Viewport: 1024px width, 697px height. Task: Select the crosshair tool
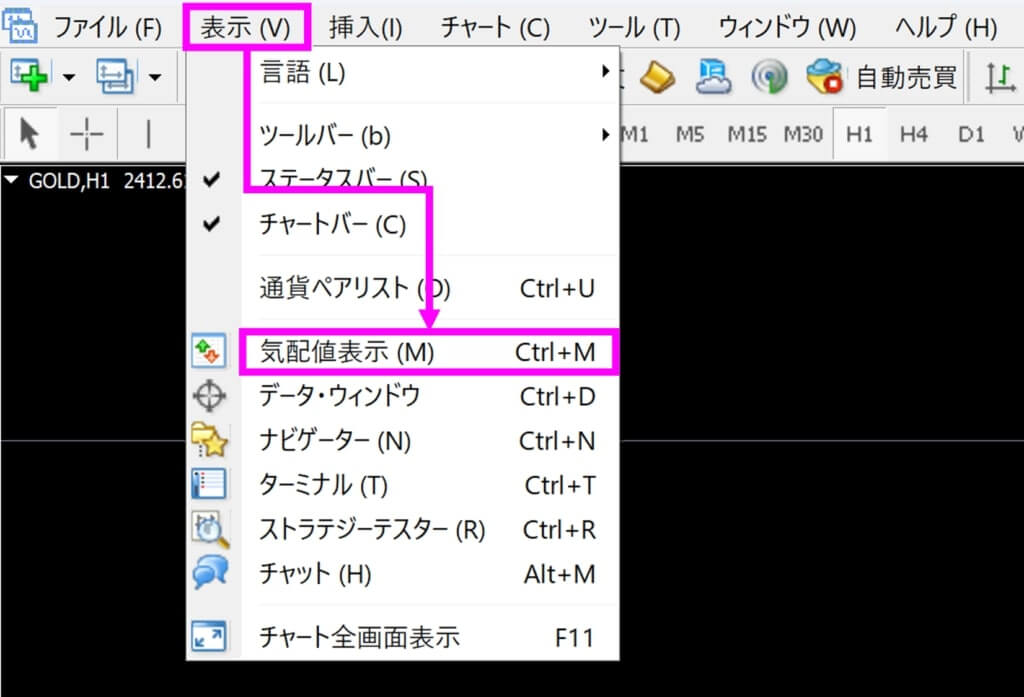(x=87, y=135)
